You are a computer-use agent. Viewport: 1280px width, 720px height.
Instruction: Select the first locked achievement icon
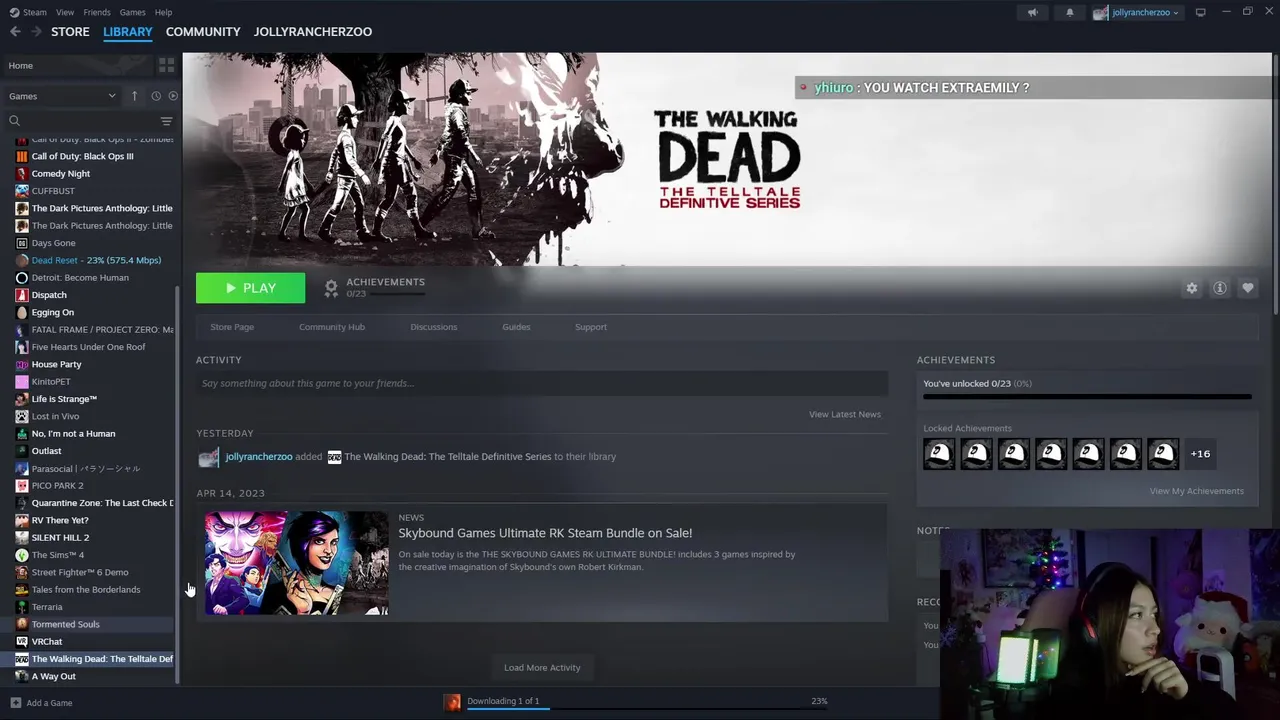point(939,454)
